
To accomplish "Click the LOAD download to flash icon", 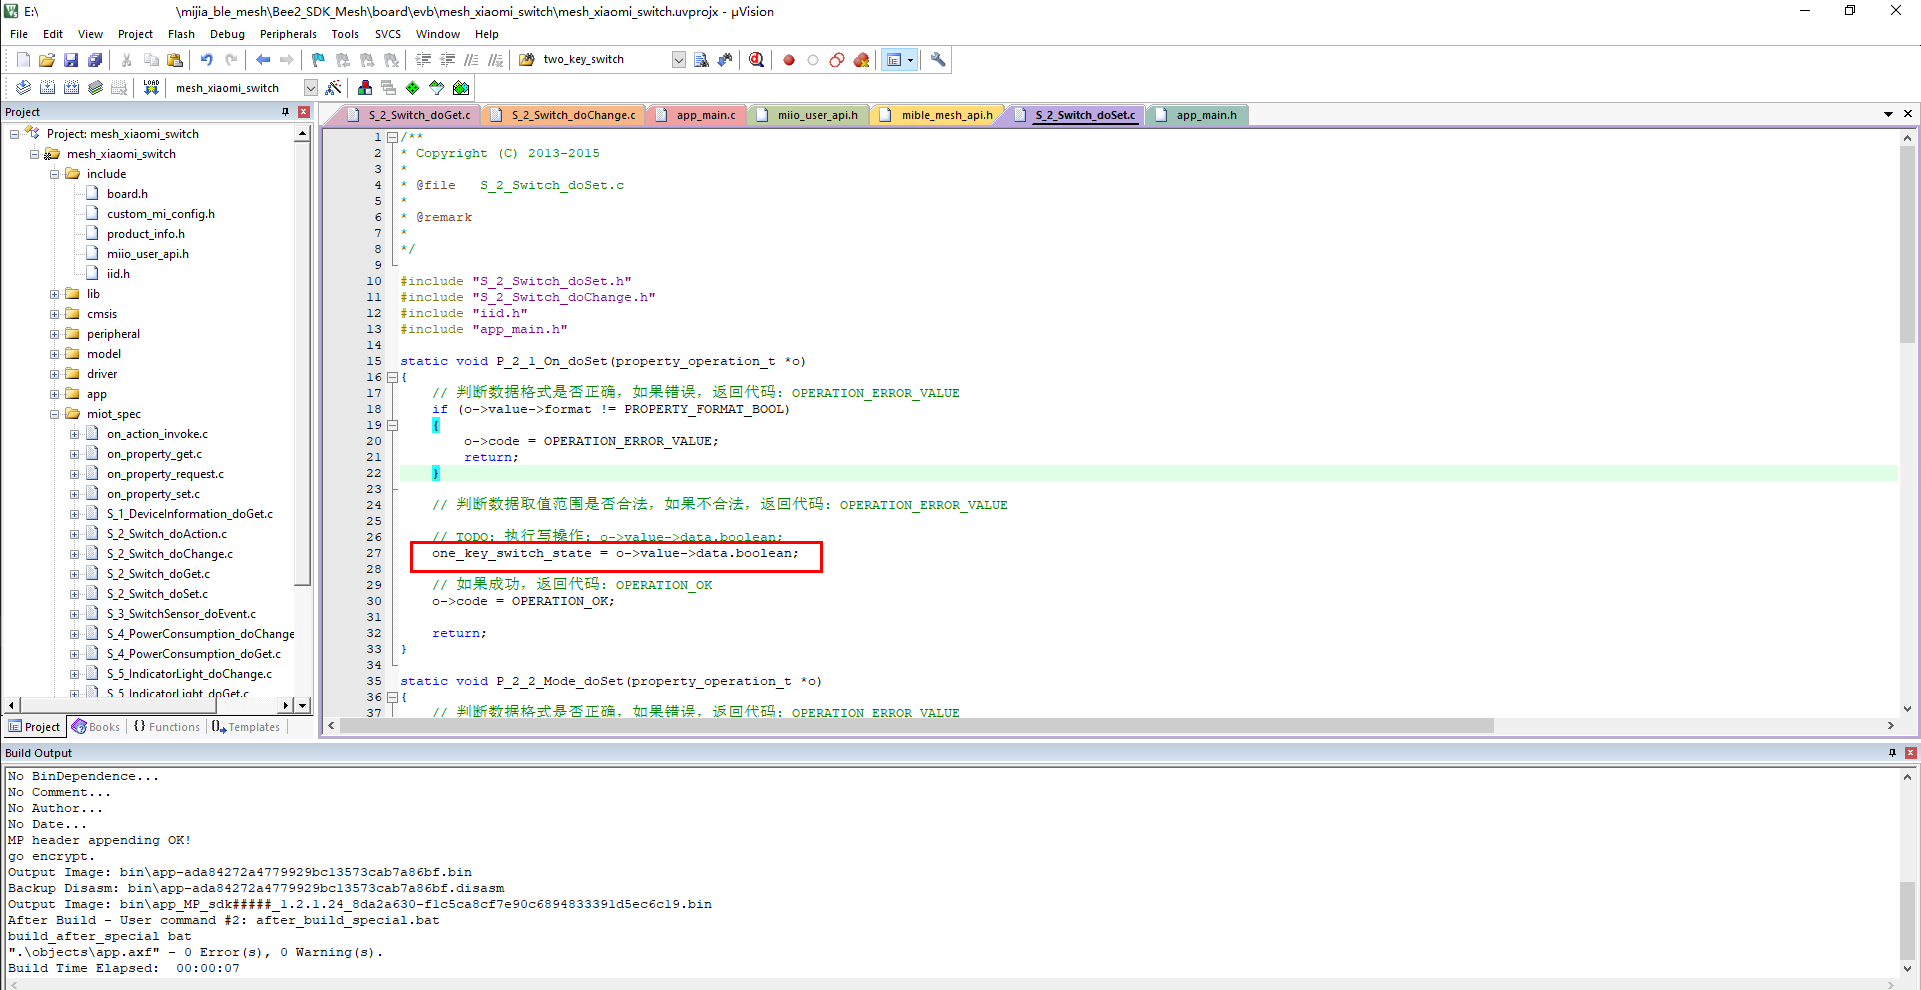I will coord(151,88).
